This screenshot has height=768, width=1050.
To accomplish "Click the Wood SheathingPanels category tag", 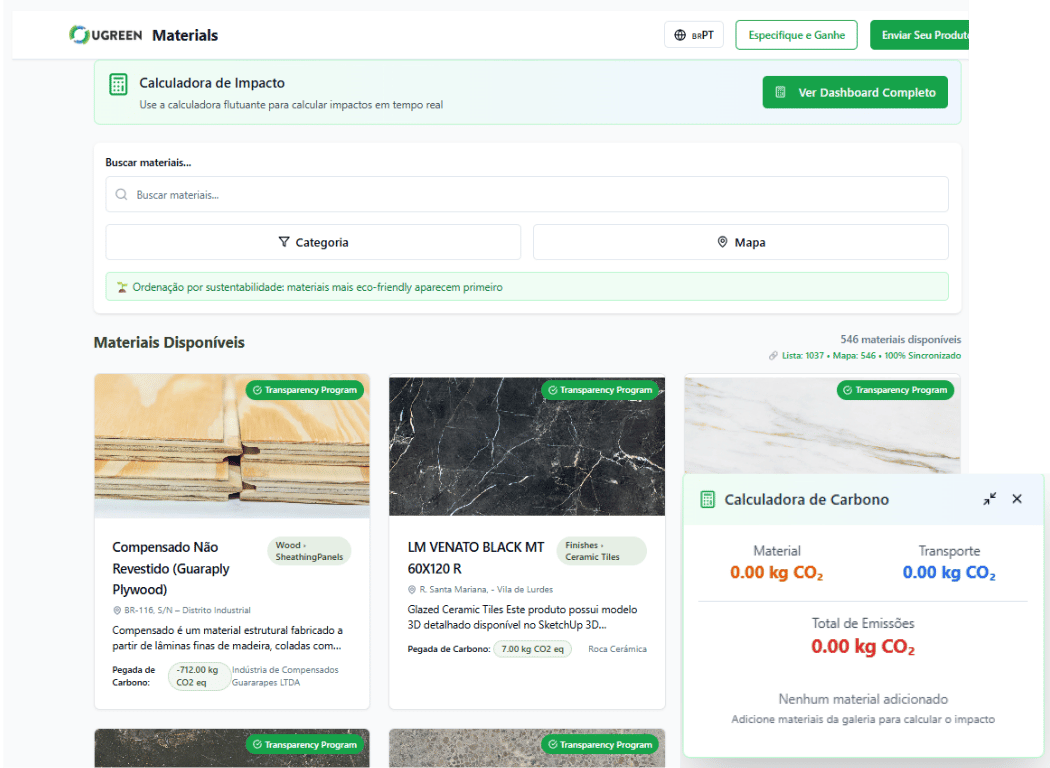I will pos(309,551).
